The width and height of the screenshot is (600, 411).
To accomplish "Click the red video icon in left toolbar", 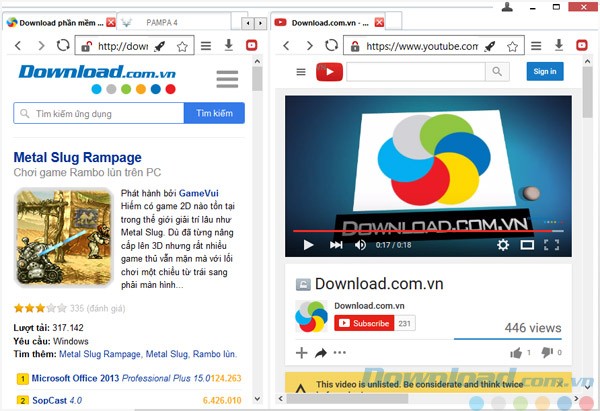I will tap(251, 46).
